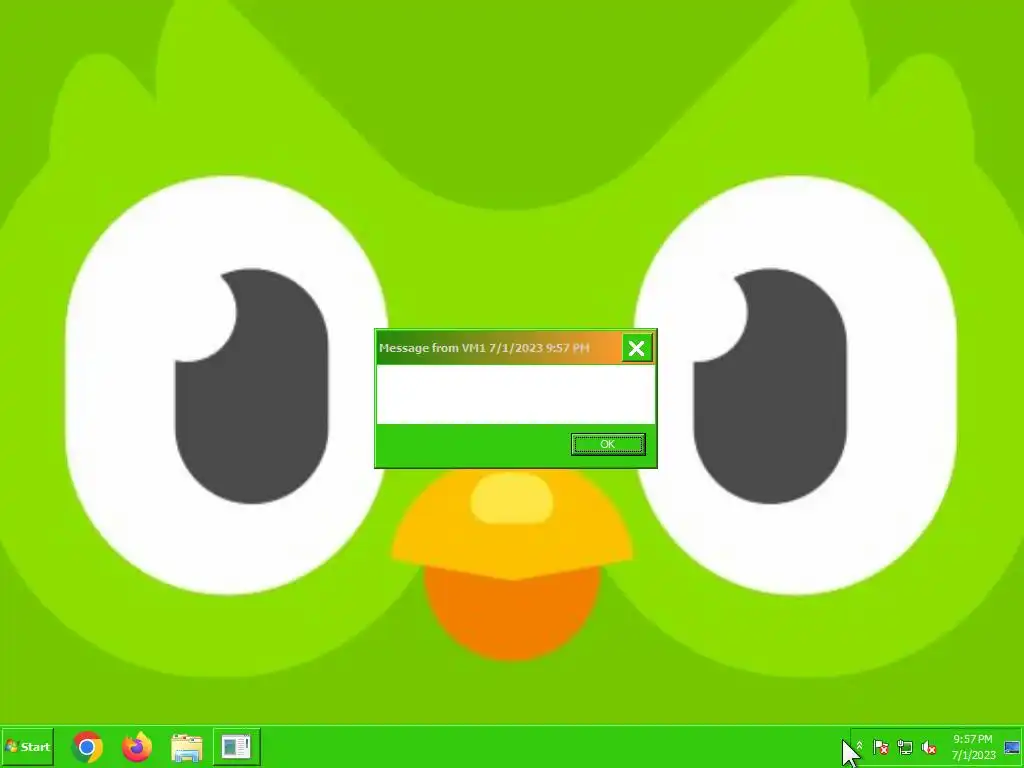Close the Message from VM1 dialog
This screenshot has width=1024, height=768.
637,348
